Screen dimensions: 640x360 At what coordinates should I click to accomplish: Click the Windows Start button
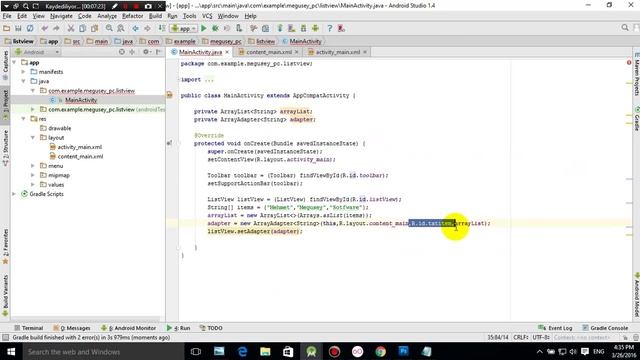[10, 351]
